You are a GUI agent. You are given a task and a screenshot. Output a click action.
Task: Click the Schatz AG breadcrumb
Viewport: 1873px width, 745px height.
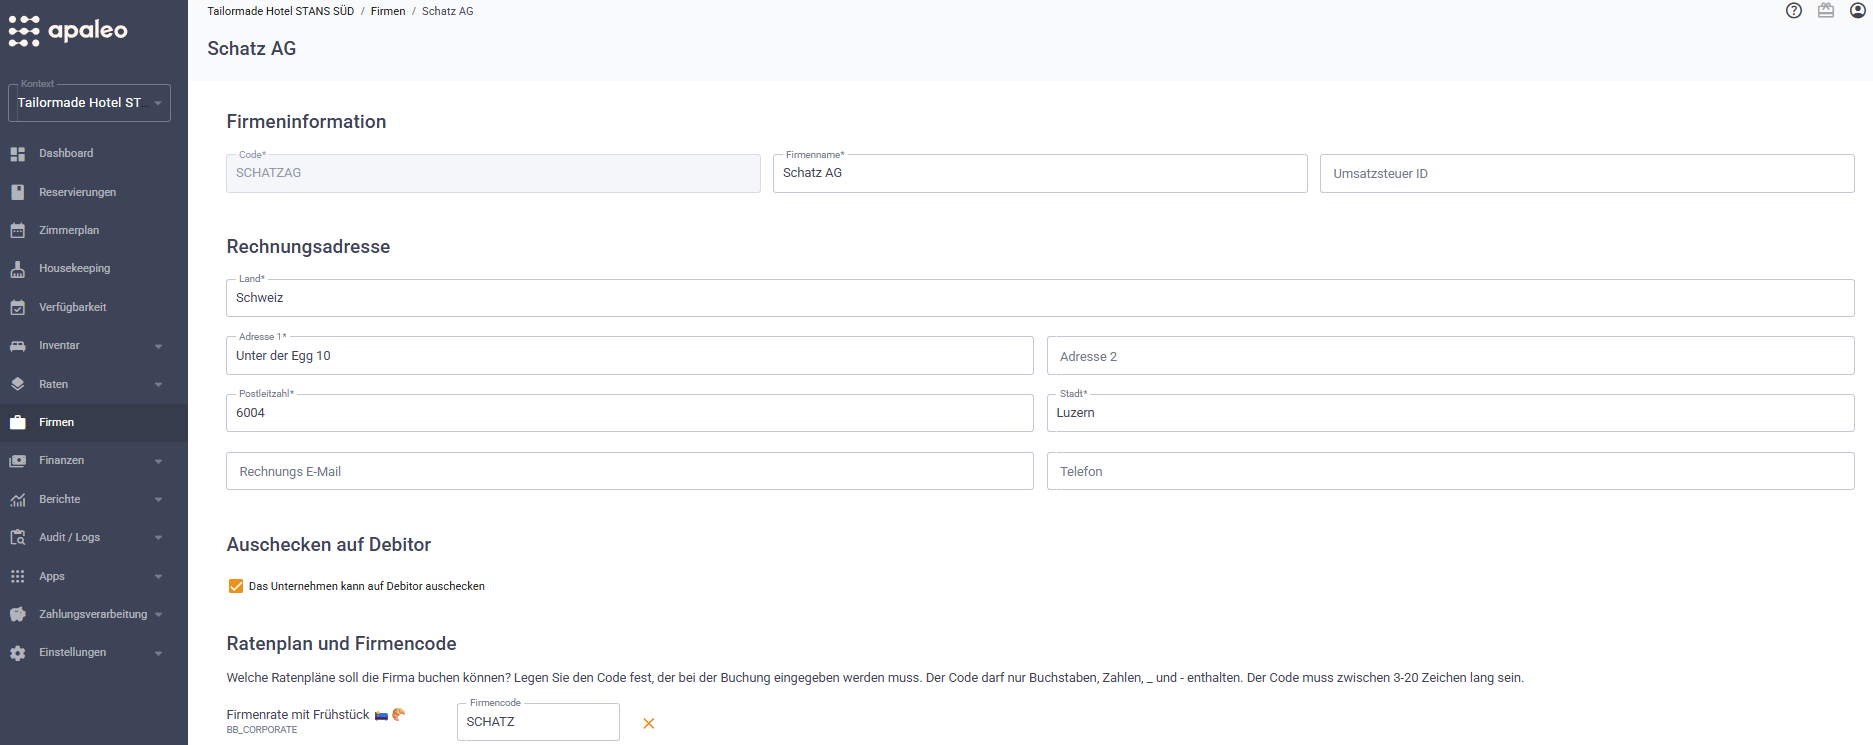pos(448,11)
